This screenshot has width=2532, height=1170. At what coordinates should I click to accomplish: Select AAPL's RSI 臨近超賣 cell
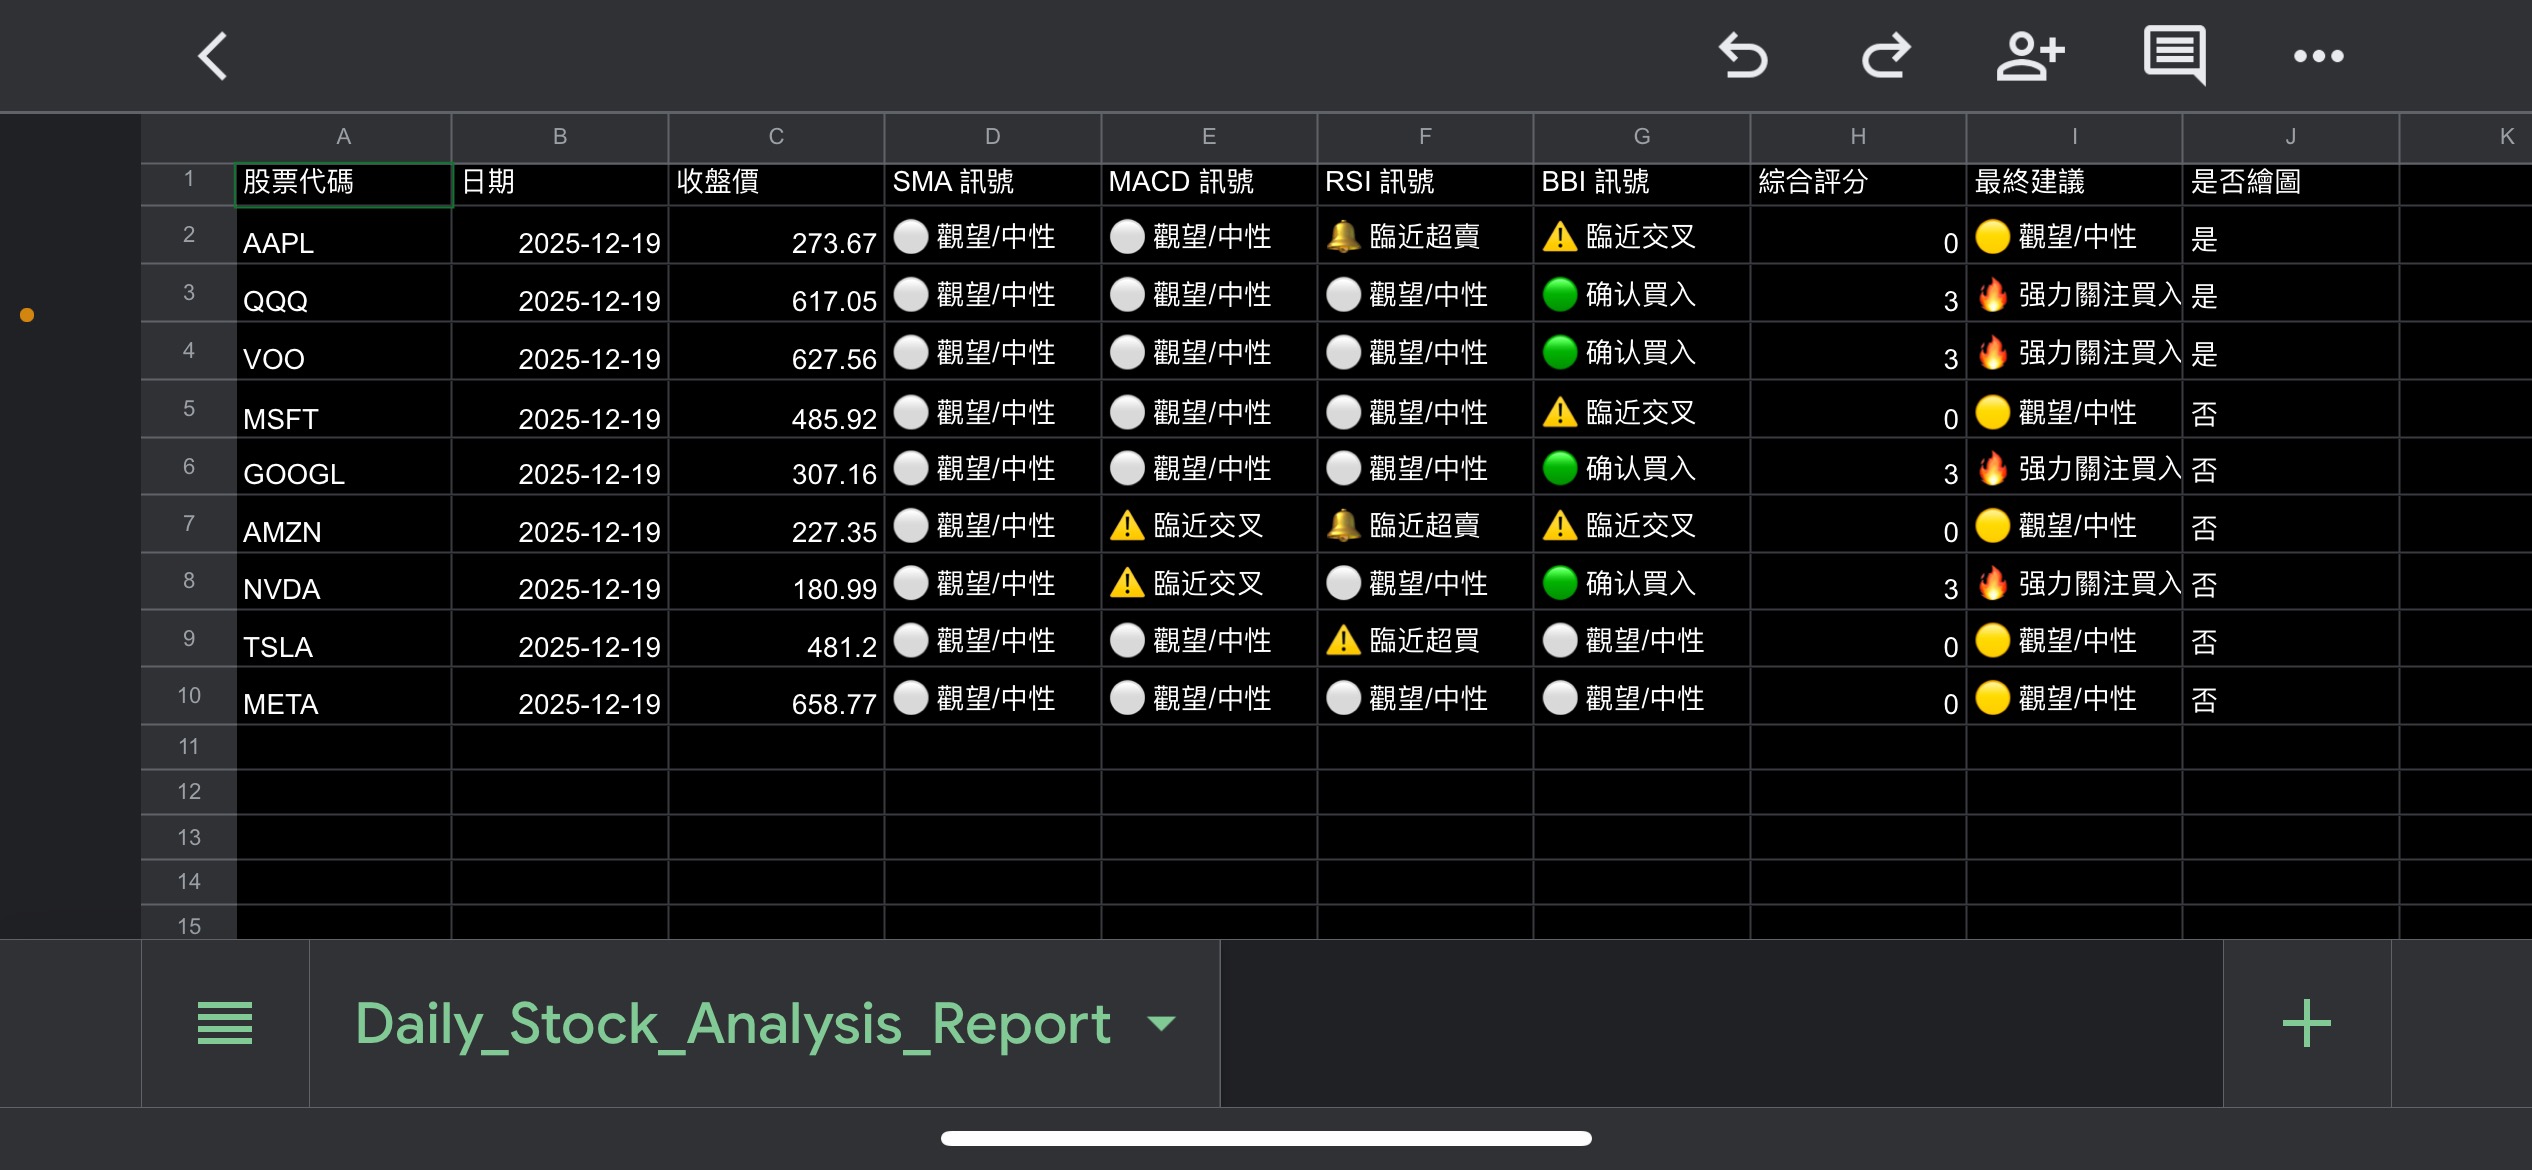(x=1425, y=236)
